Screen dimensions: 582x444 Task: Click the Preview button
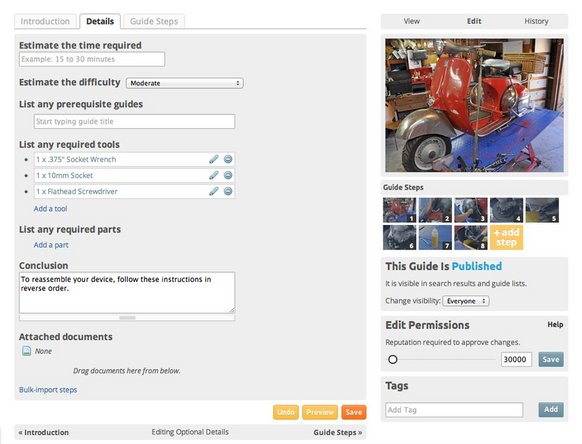point(320,412)
